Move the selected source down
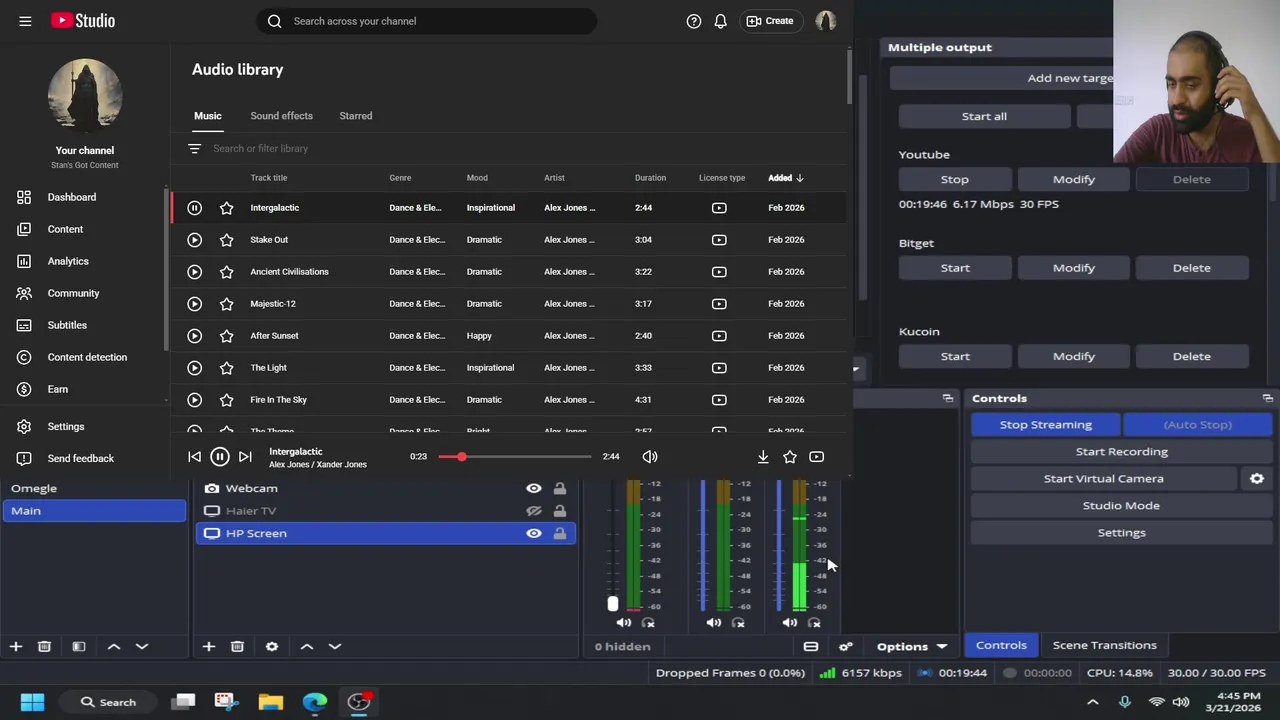The image size is (1280, 720). pyautogui.click(x=335, y=647)
